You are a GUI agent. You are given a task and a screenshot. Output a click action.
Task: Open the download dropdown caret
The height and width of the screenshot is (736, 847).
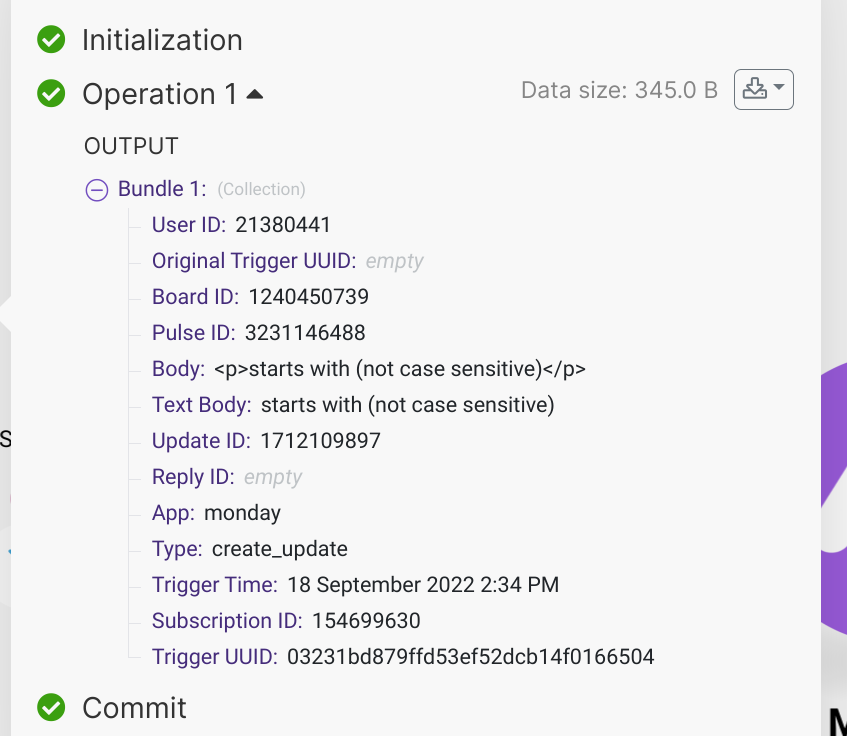pyautogui.click(x=778, y=87)
